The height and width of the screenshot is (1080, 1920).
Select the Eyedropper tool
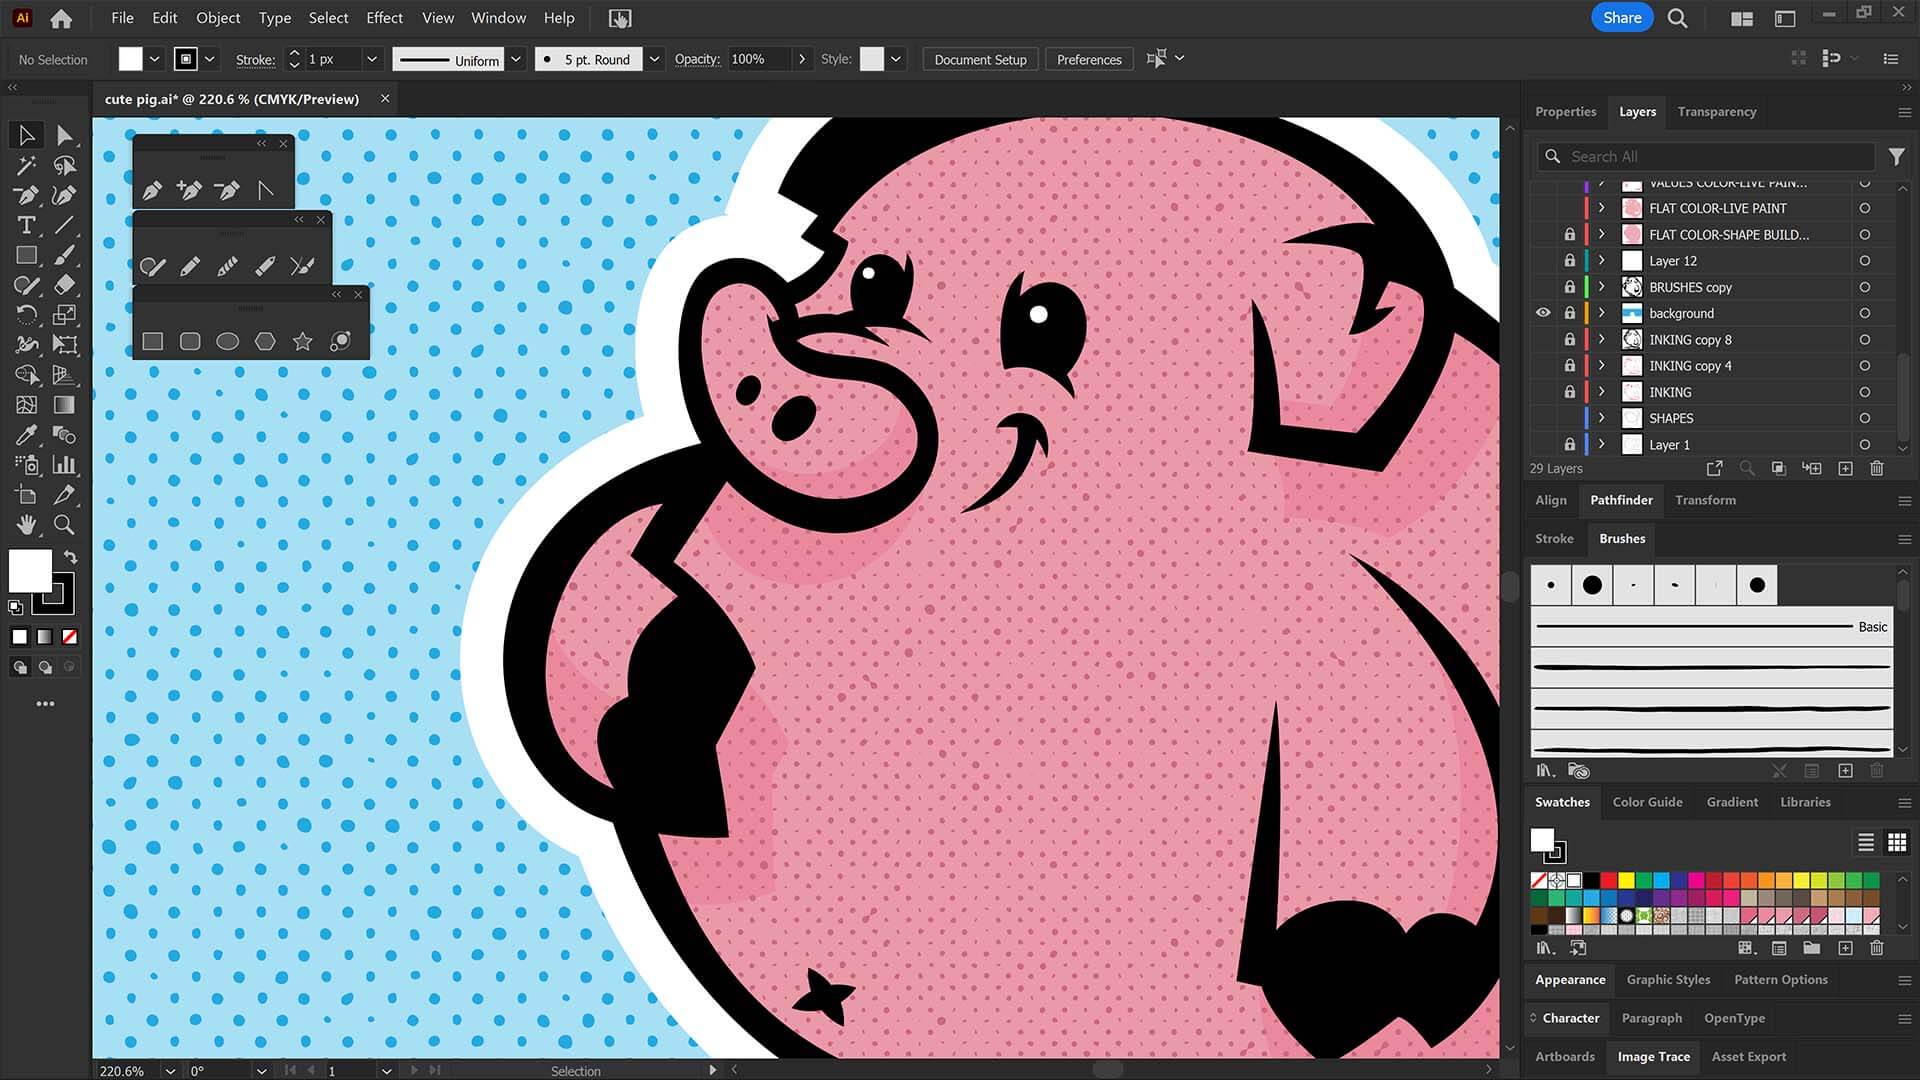point(26,435)
